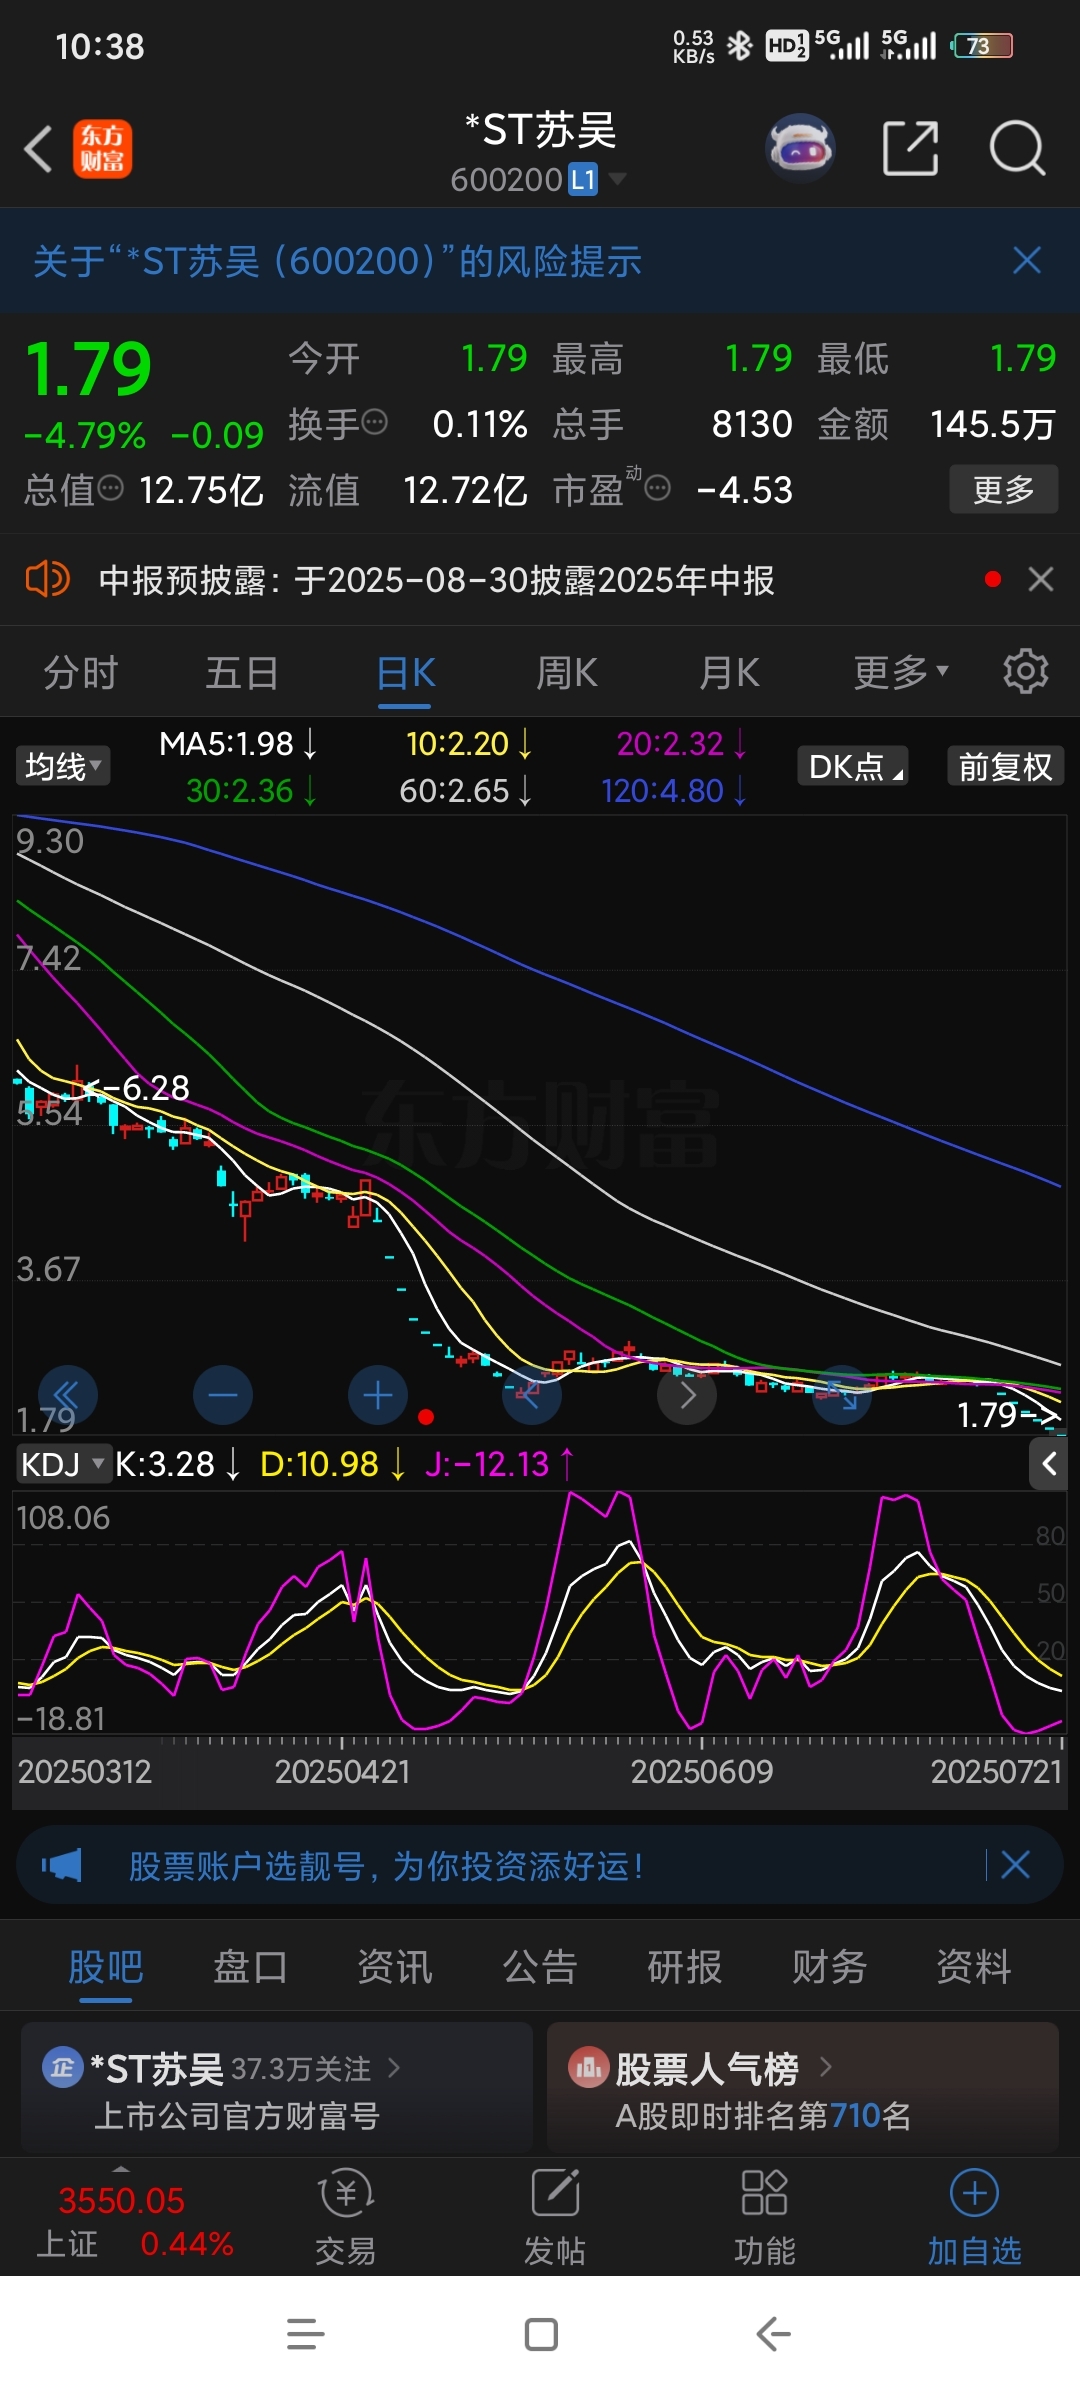
Task: Select the 股吧 tab
Action: [x=106, y=1966]
